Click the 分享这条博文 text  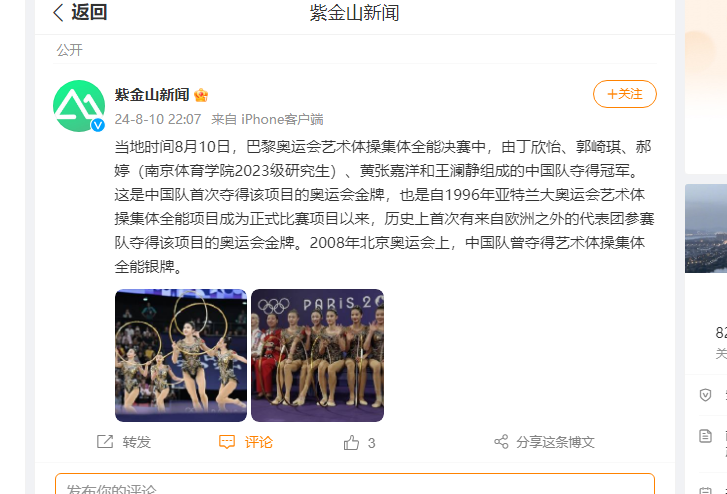click(x=555, y=442)
